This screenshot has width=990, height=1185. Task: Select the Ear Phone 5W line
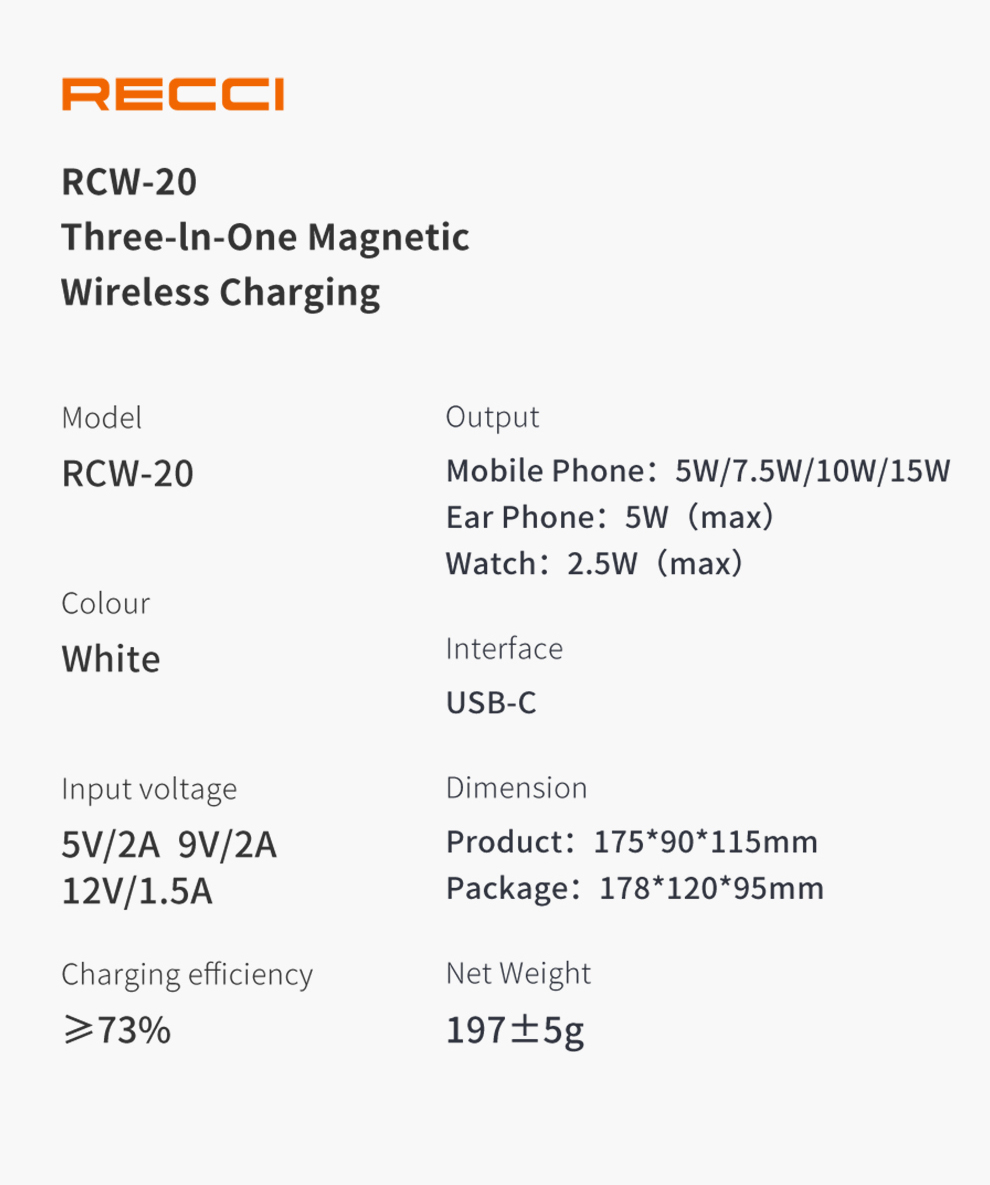[x=610, y=517]
